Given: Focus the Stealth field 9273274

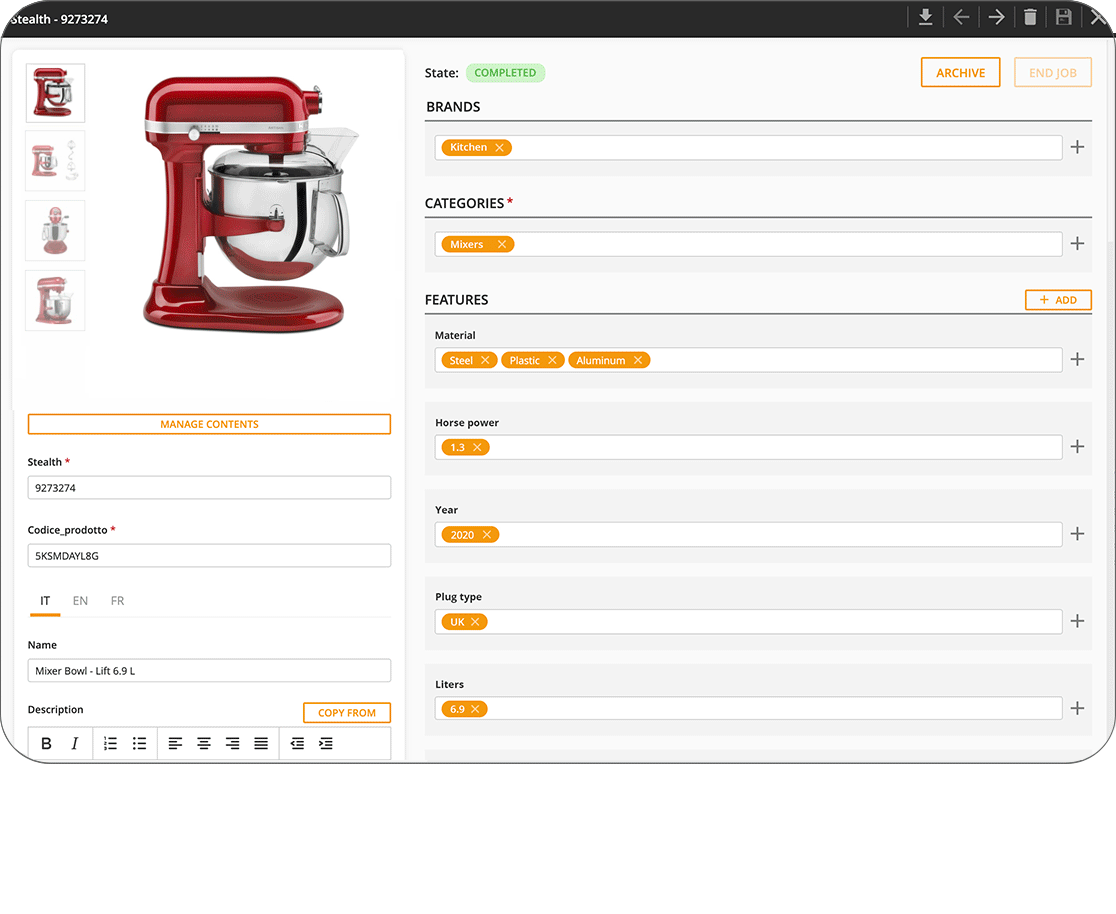Looking at the screenshot, I should (x=209, y=488).
